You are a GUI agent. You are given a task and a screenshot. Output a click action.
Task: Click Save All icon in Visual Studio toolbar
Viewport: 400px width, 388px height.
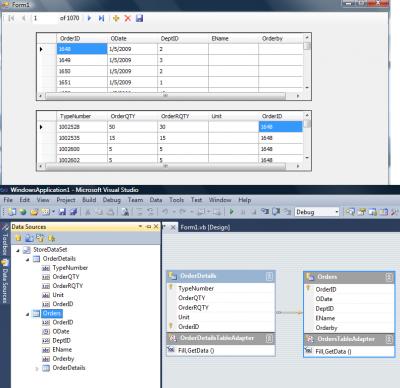[x=74, y=212]
